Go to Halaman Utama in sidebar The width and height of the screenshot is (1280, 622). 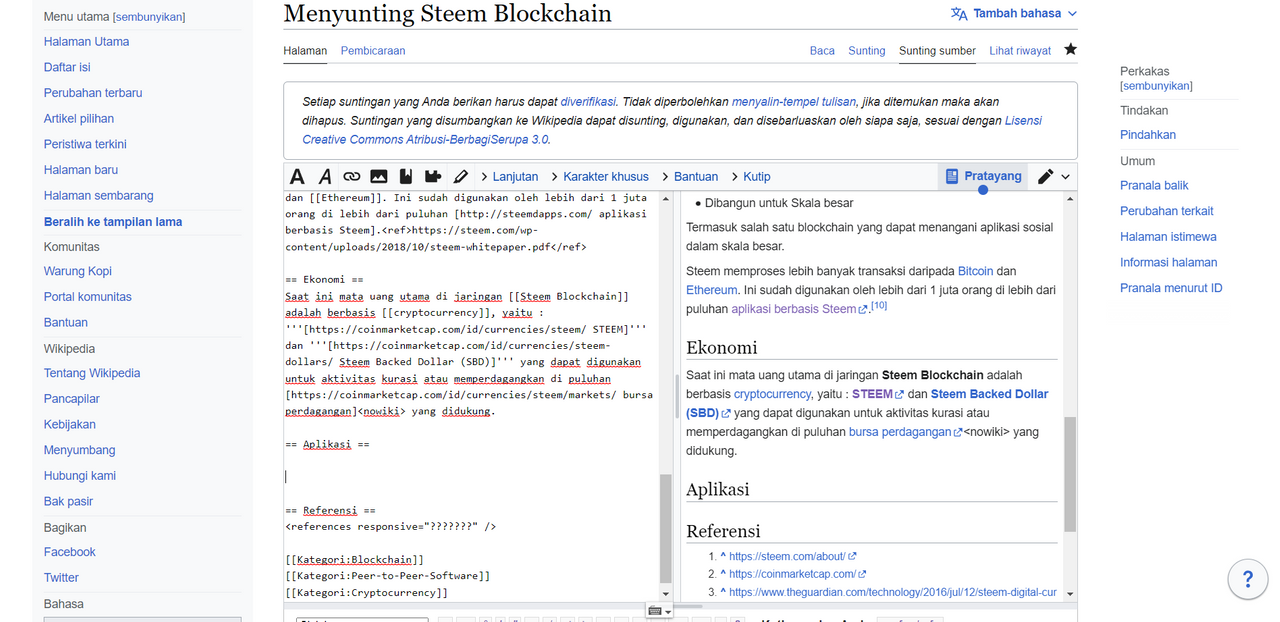tap(86, 42)
